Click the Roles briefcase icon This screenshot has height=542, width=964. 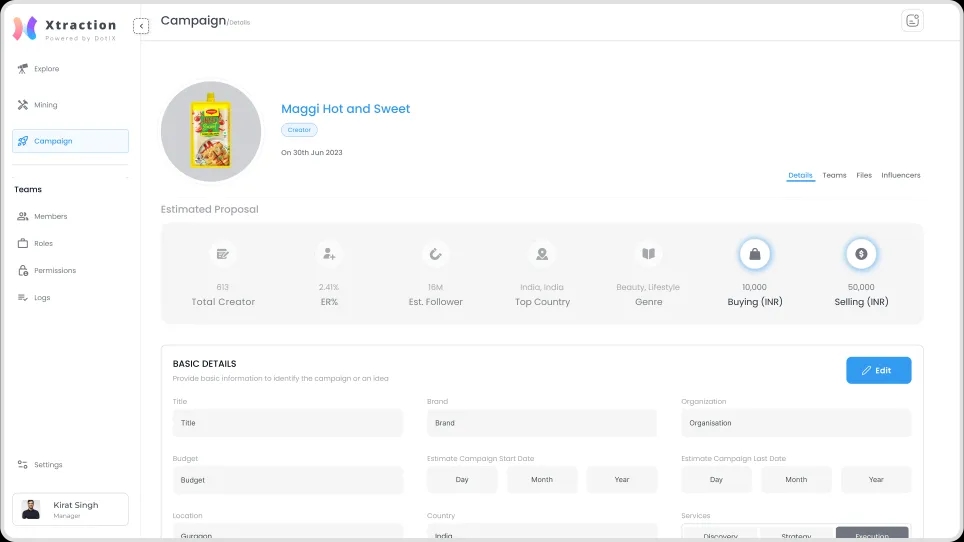tap(23, 243)
